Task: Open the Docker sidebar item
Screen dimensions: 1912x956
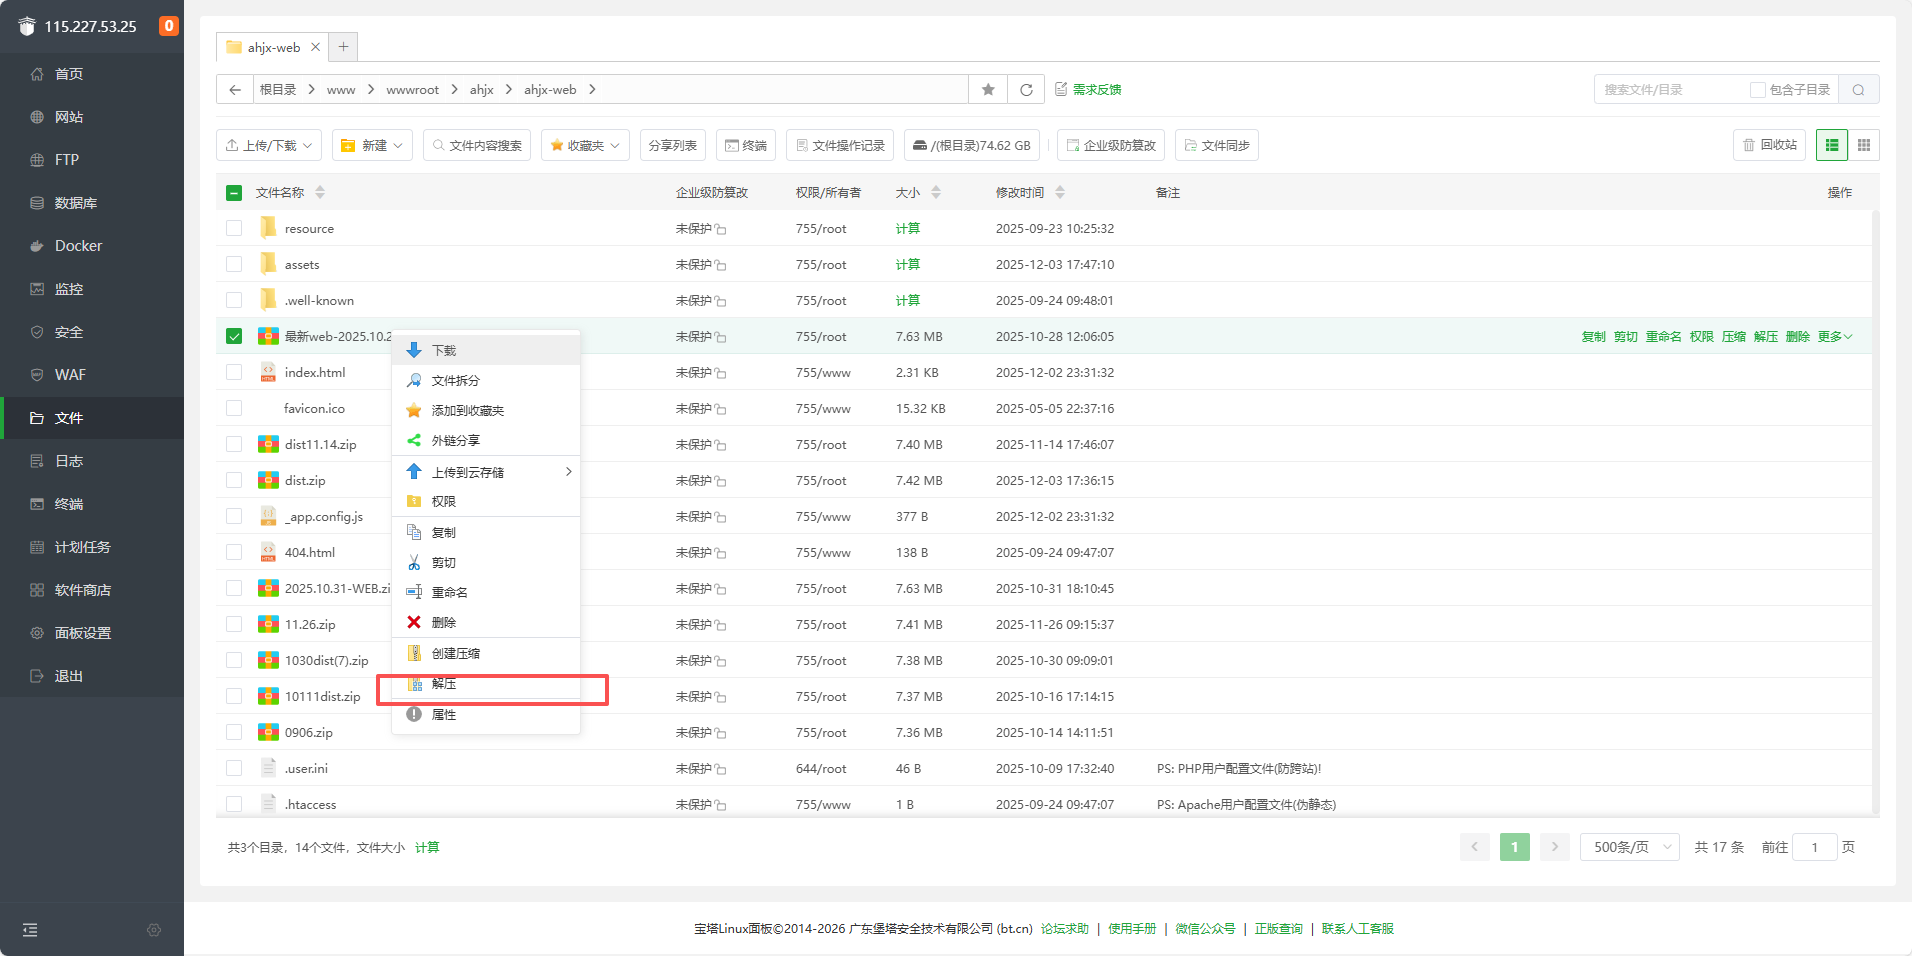Action: (x=78, y=246)
